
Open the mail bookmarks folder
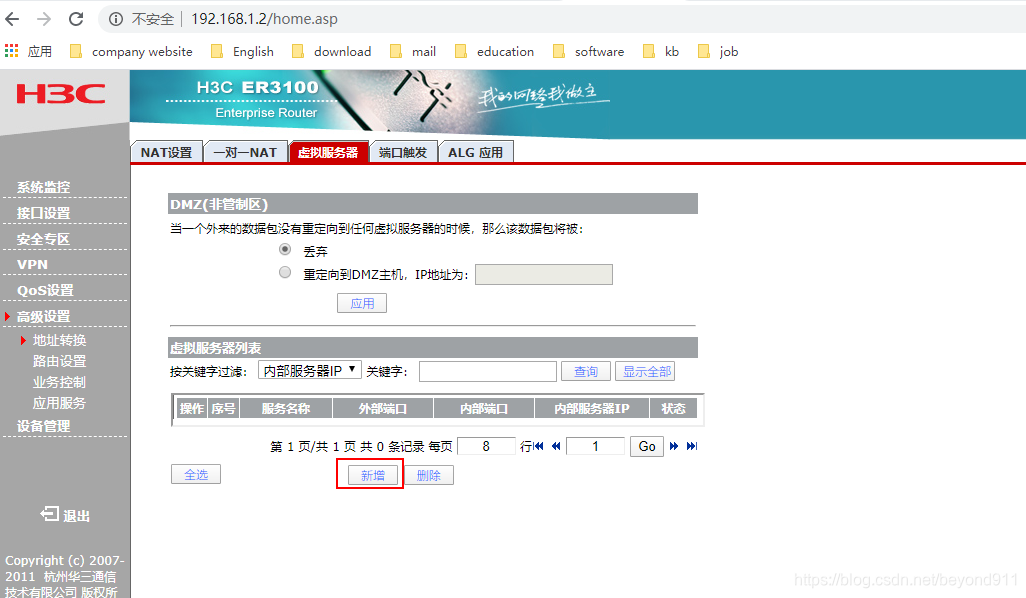pyautogui.click(x=412, y=51)
